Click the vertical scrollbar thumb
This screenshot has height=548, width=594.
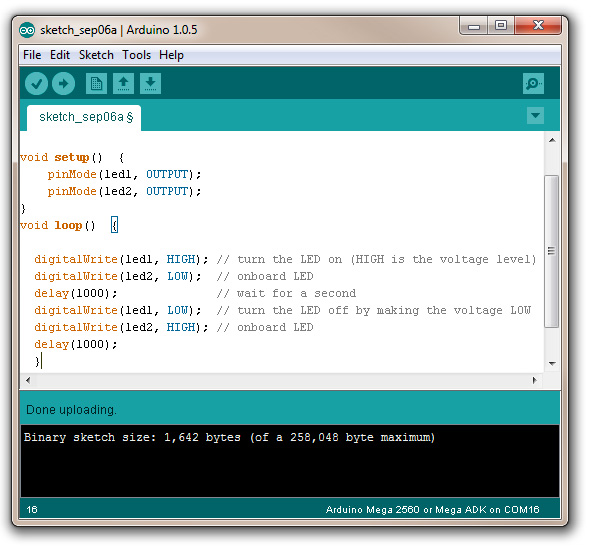[552, 251]
